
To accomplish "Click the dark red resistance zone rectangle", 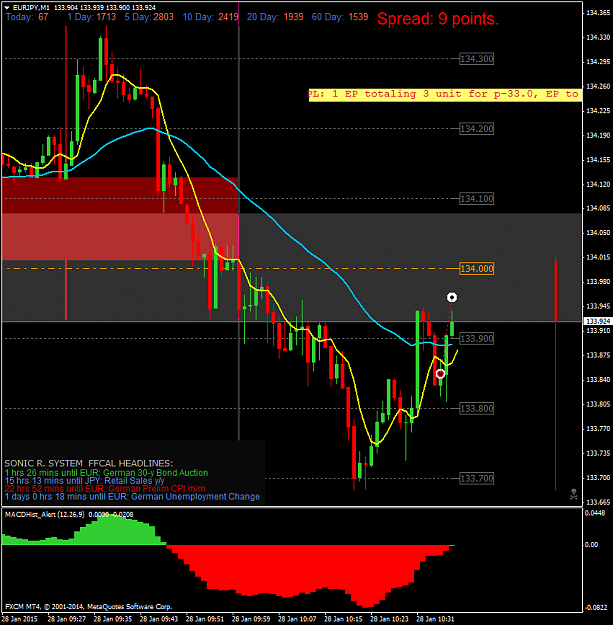I will pos(120,195).
